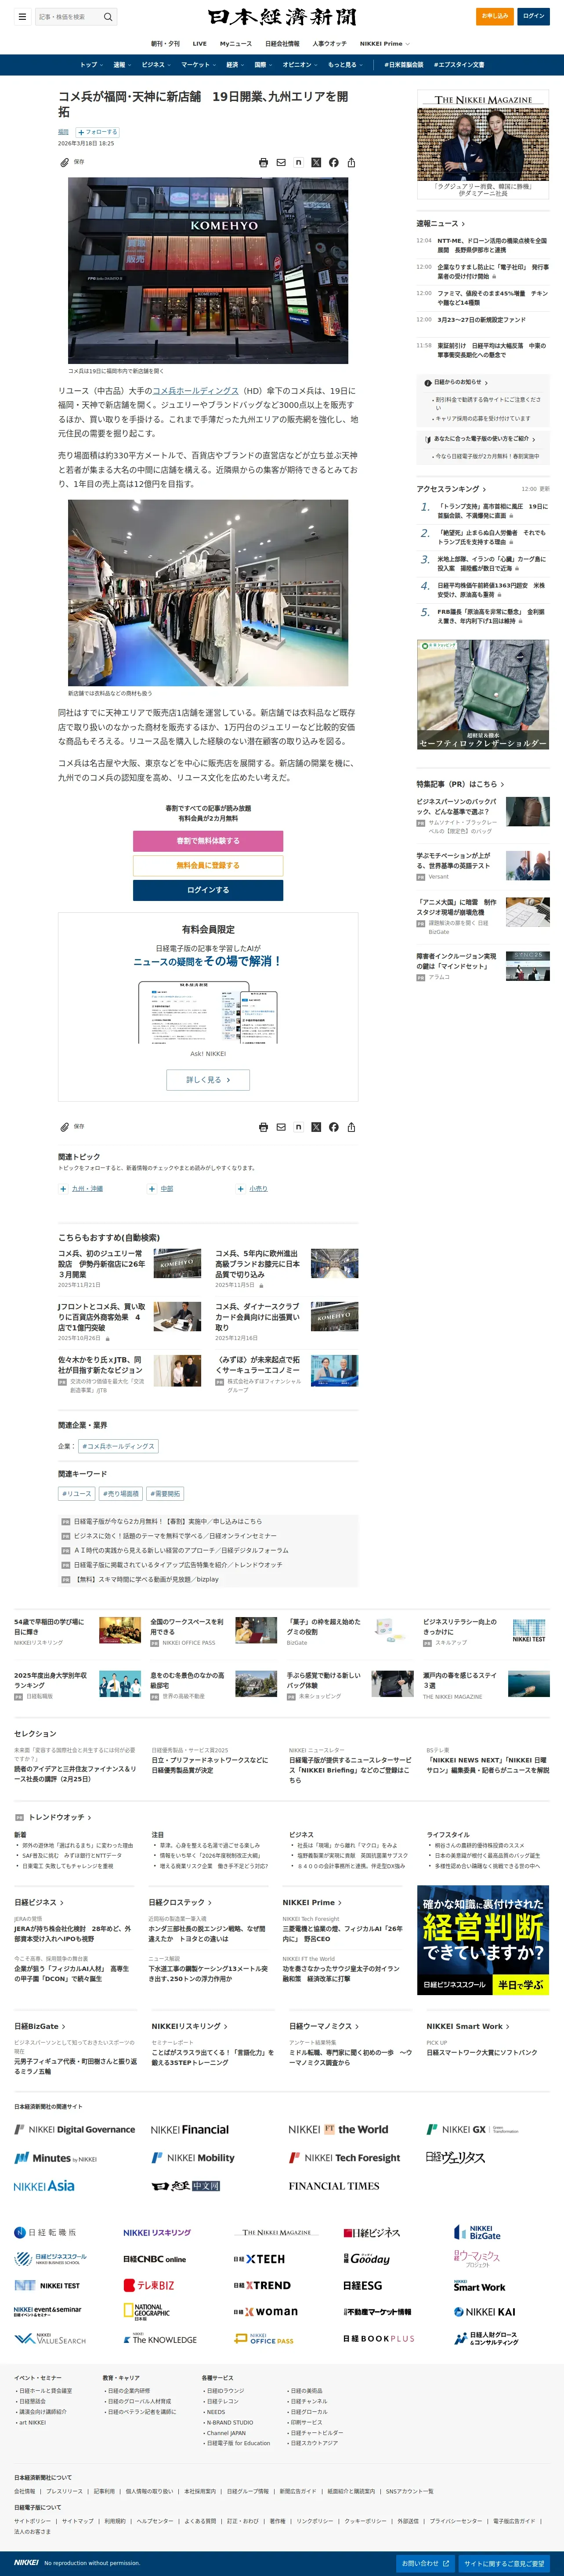
Task: Share on Facebook via icon above the storefront photo
Action: click(333, 162)
